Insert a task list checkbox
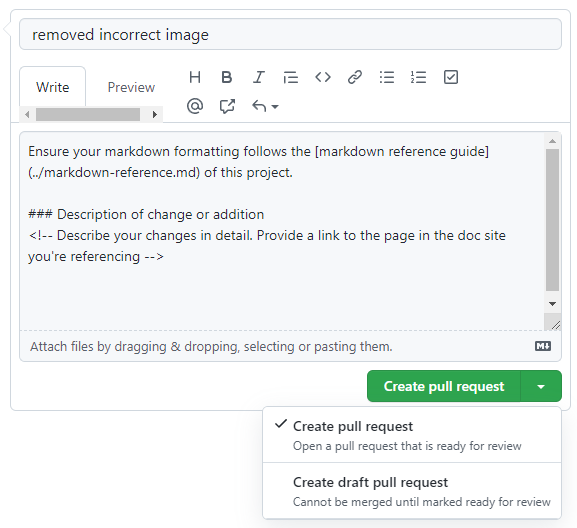The image size is (577, 528). pos(451,77)
